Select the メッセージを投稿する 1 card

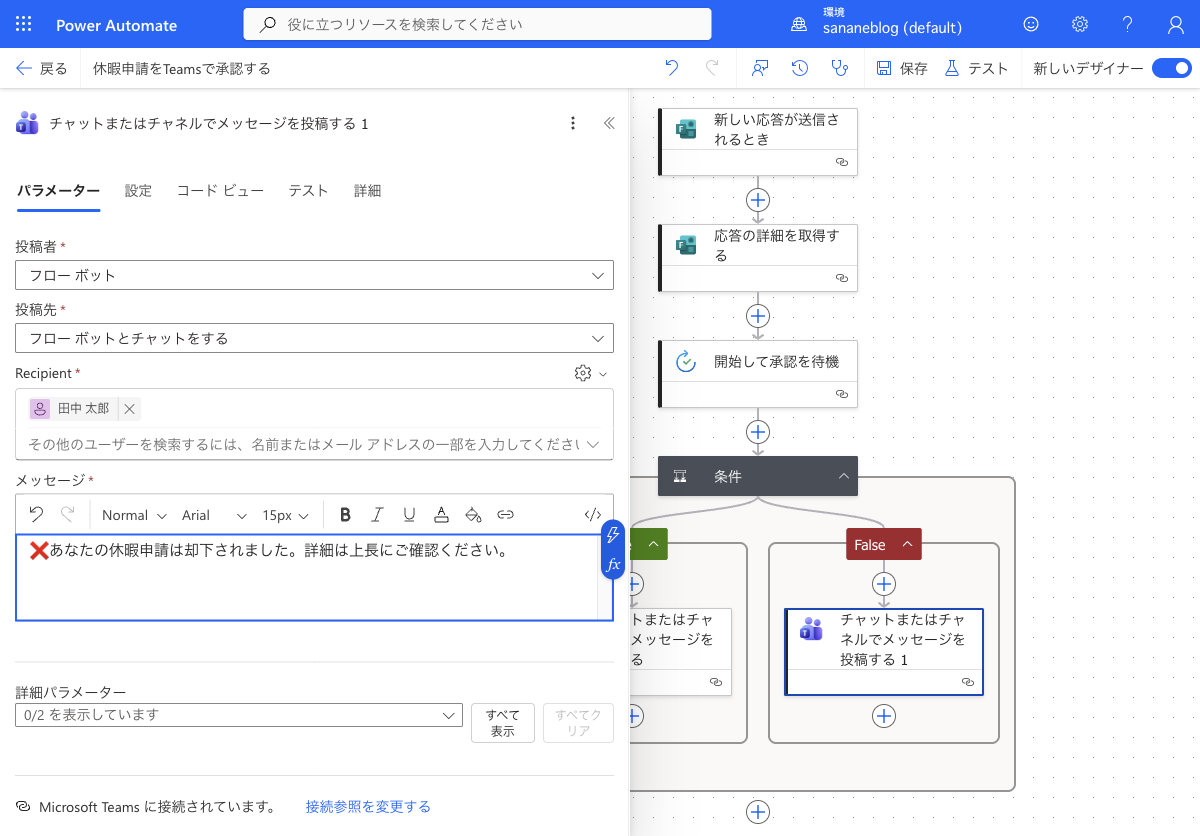884,651
